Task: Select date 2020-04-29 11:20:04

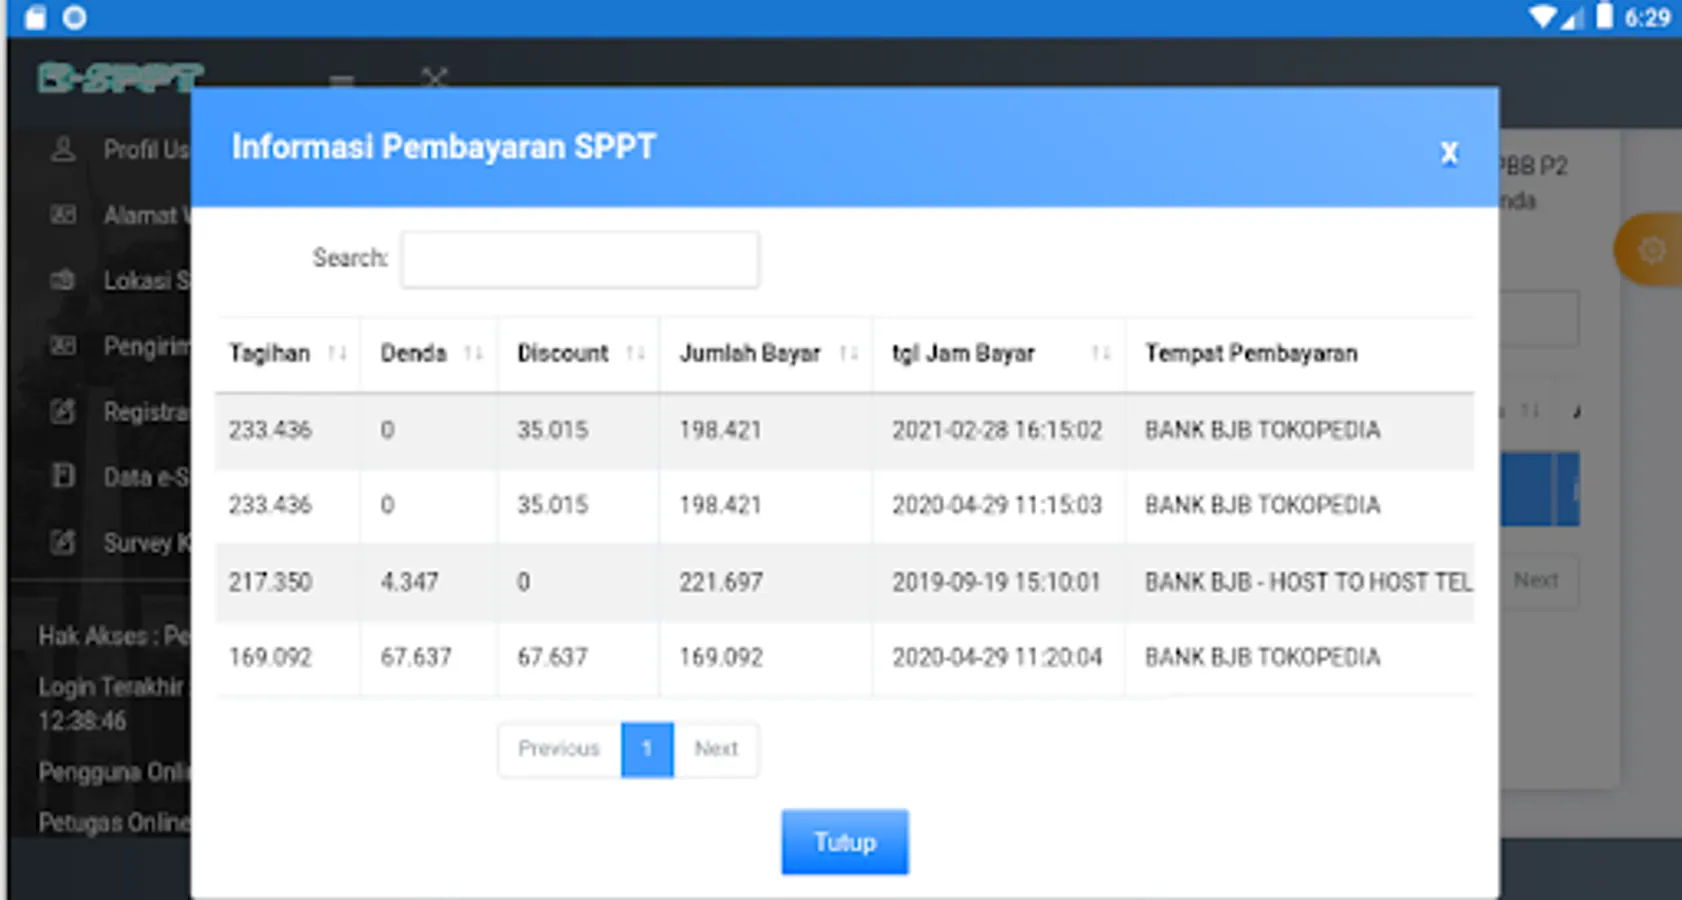Action: coord(997,657)
